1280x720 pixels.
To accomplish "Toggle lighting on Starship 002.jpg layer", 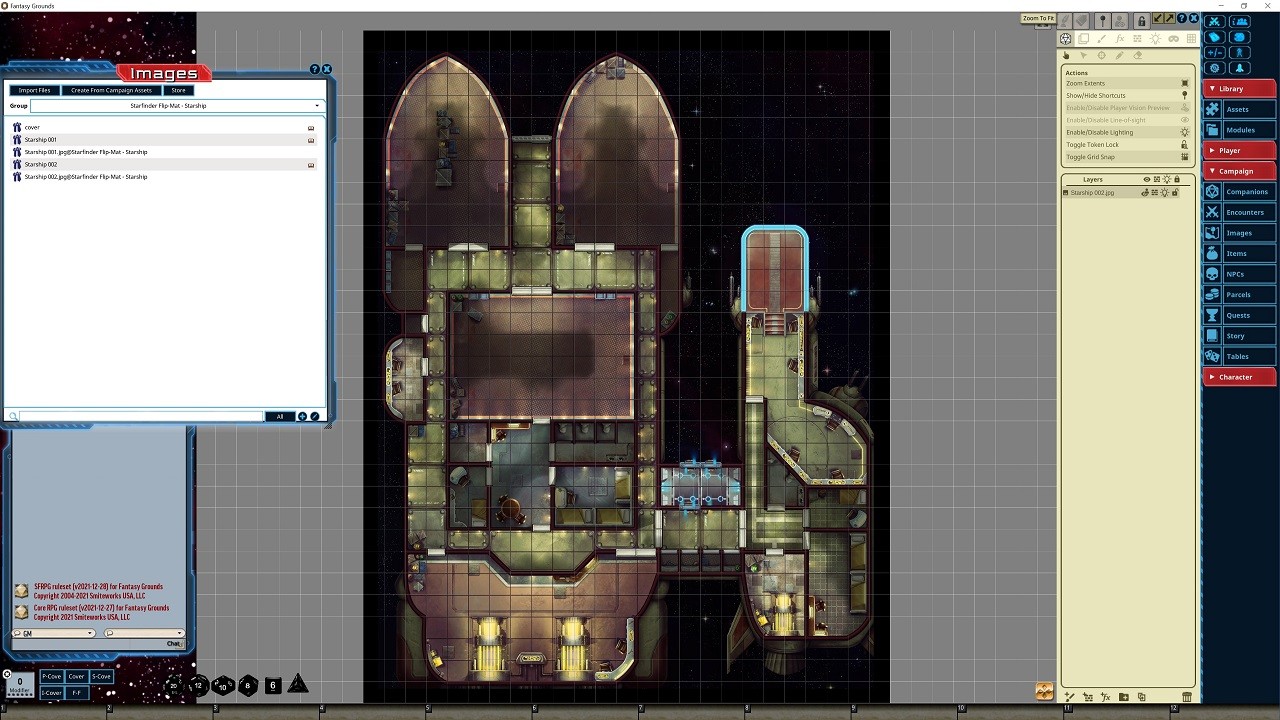I will [x=1164, y=192].
